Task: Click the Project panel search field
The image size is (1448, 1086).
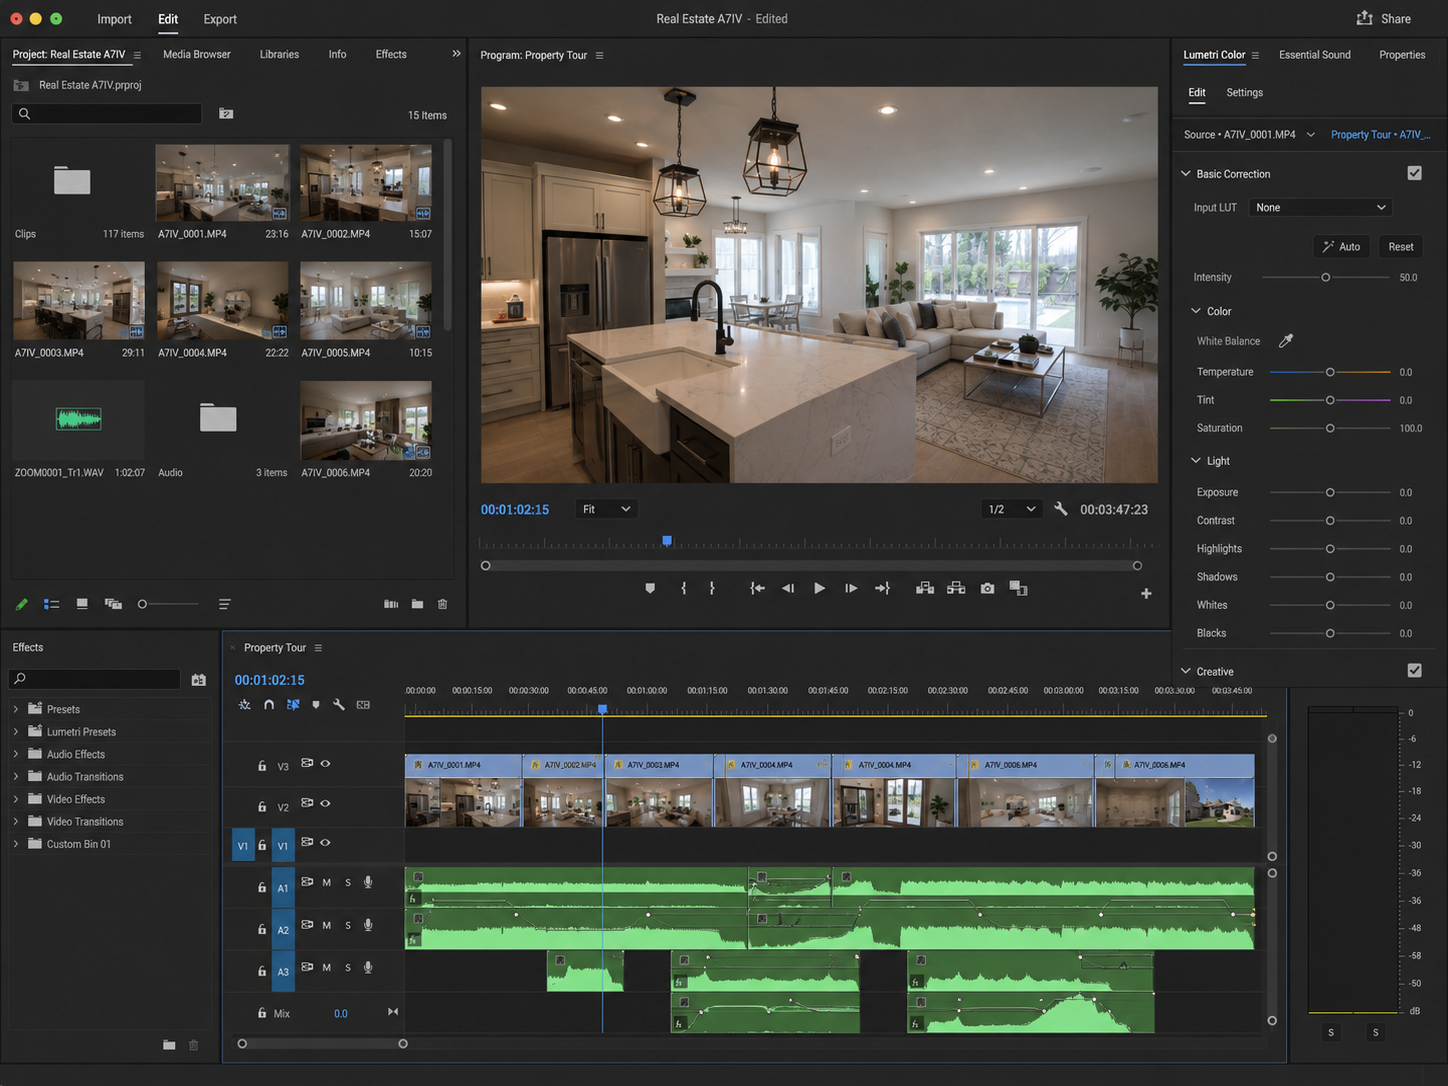Action: point(107,114)
